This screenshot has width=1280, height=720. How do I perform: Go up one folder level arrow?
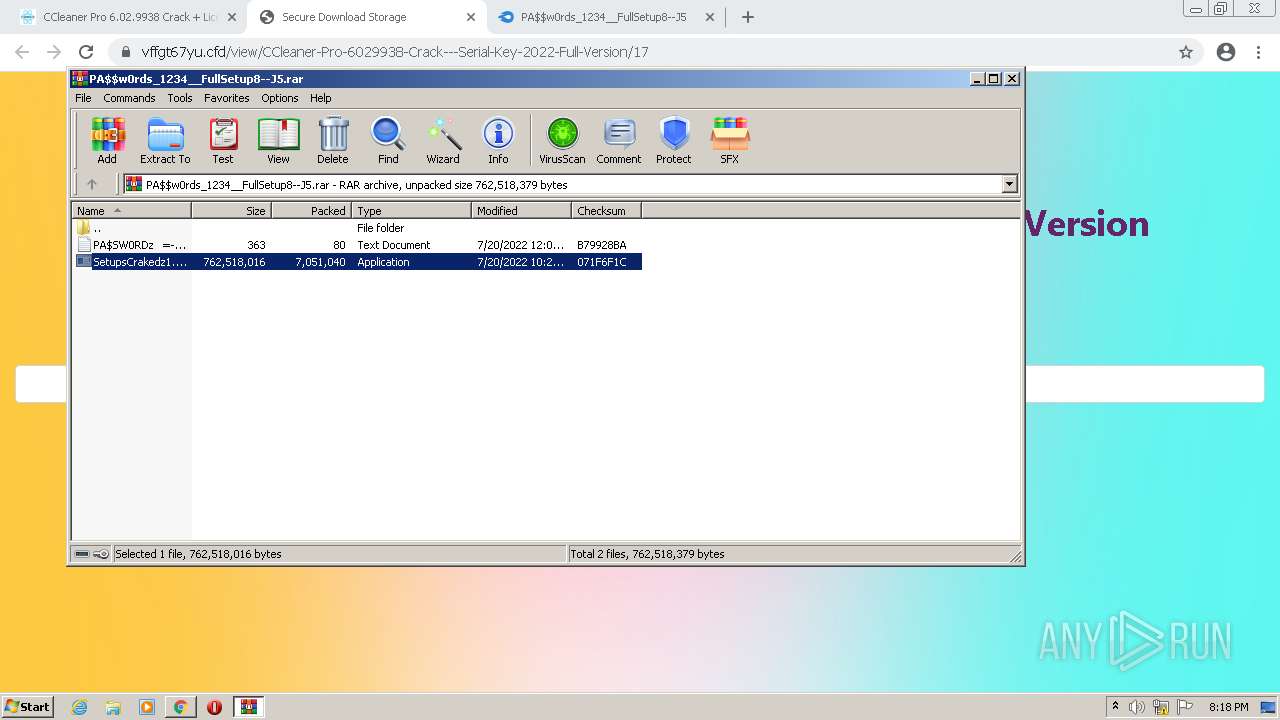pos(92,184)
